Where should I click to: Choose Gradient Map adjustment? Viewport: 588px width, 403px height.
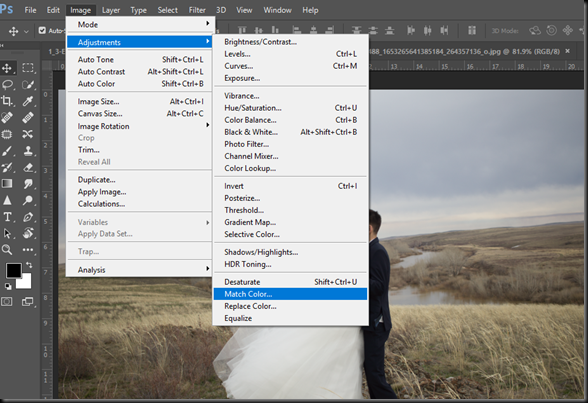[290, 222]
